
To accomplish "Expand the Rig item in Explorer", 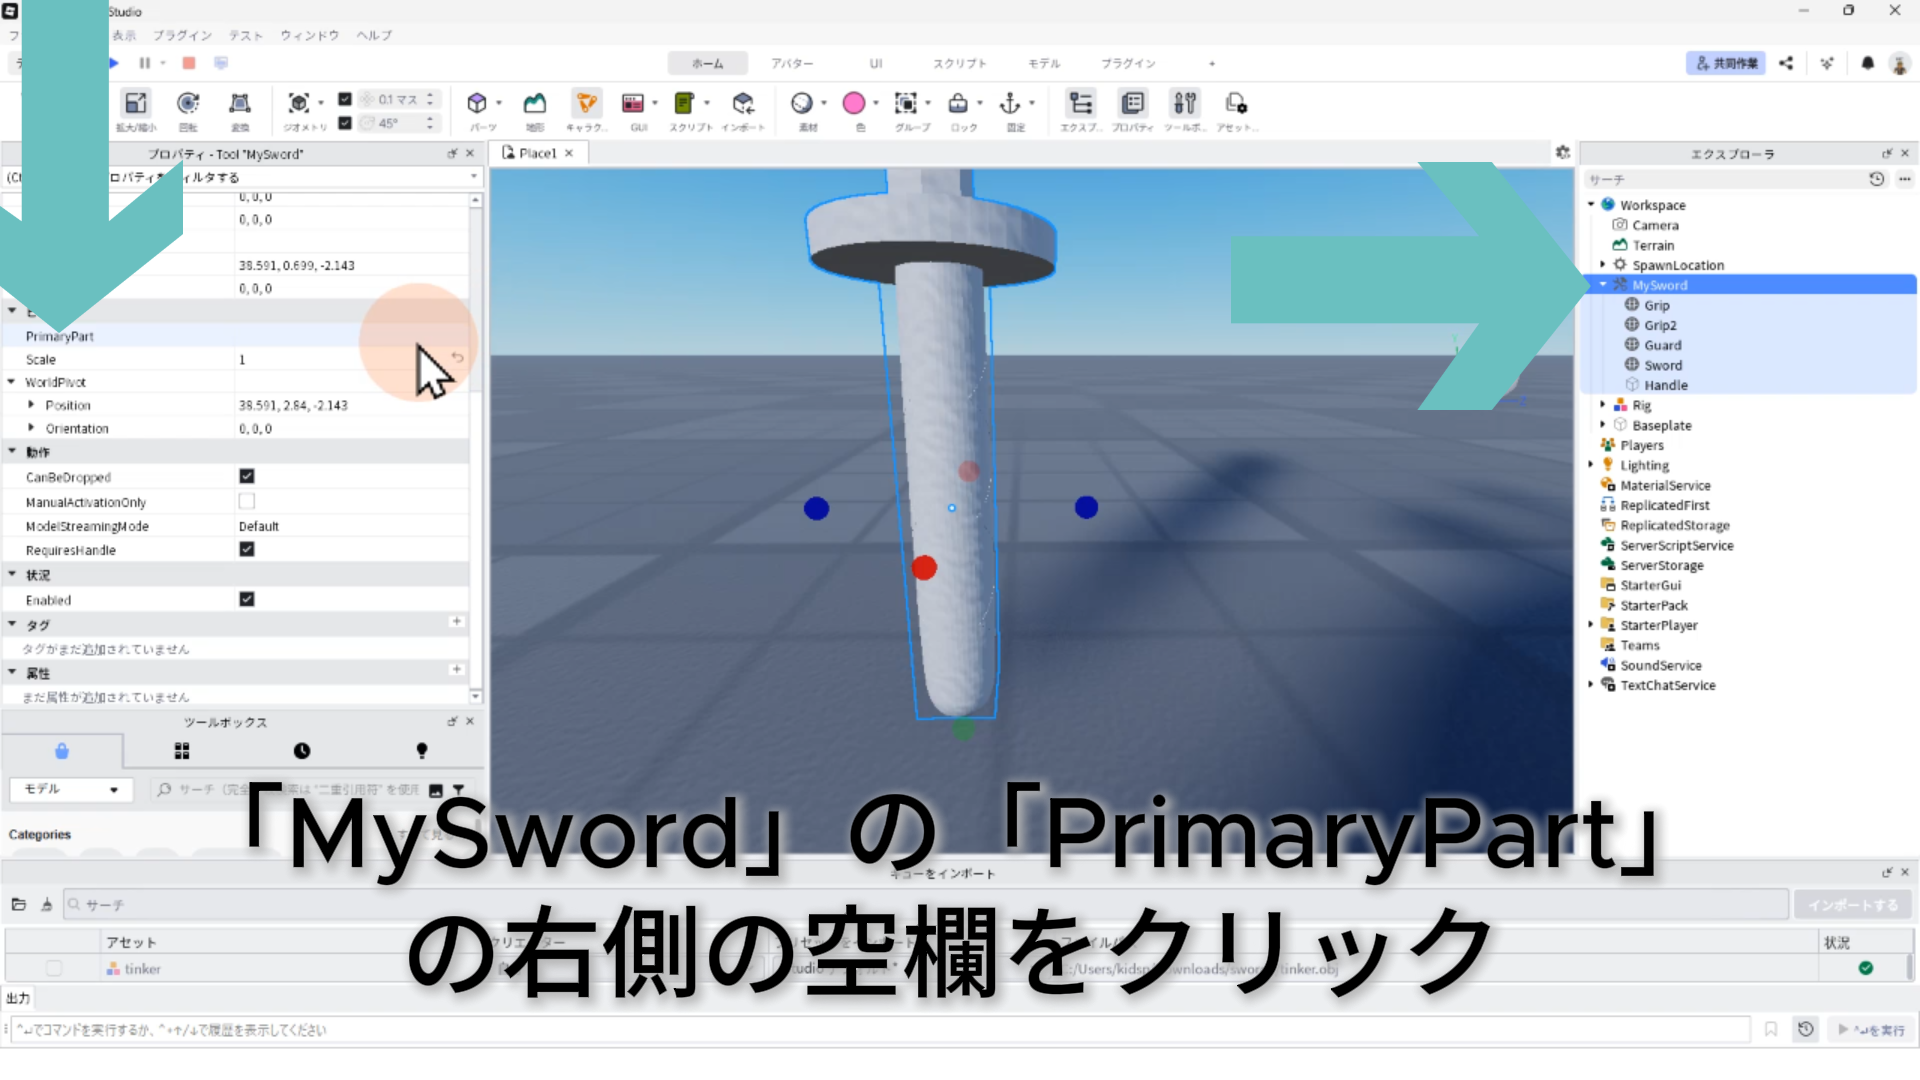I will pos(1602,405).
